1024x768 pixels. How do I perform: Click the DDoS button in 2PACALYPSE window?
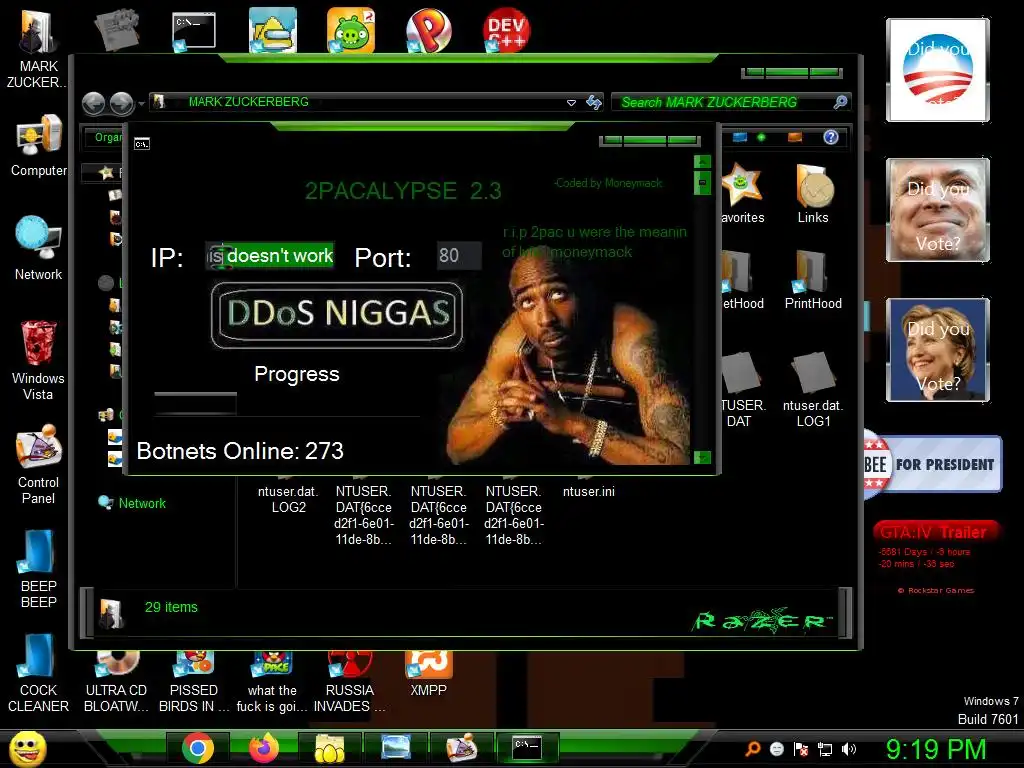tap(337, 315)
